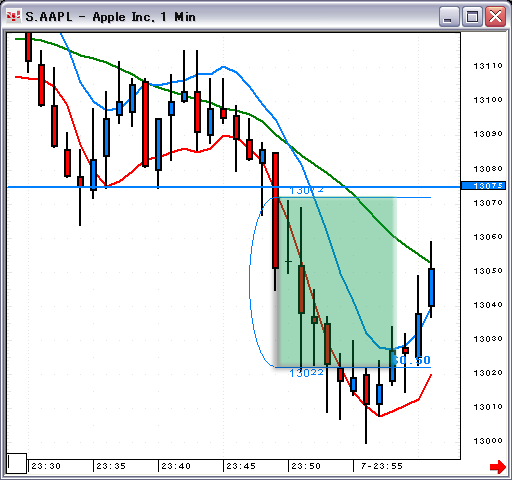Viewport: 512px width, 480px height.
Task: Click the 13050 price axis label
Action: [488, 271]
